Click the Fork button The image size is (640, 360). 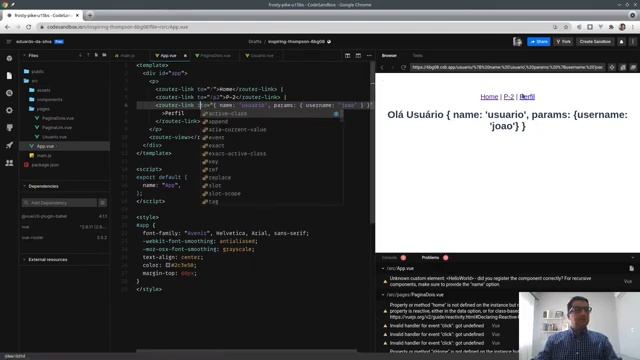[x=563, y=42]
